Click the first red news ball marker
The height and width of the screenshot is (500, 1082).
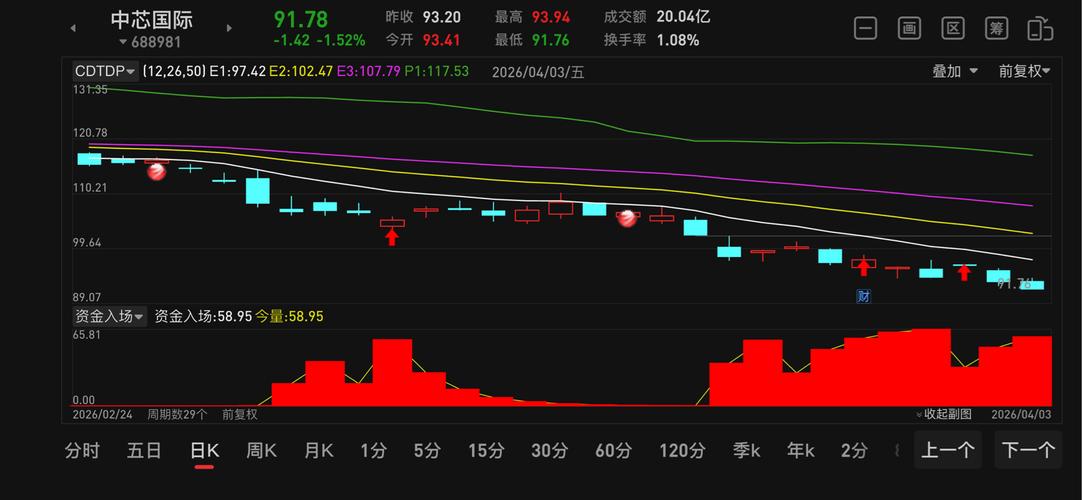point(157,170)
